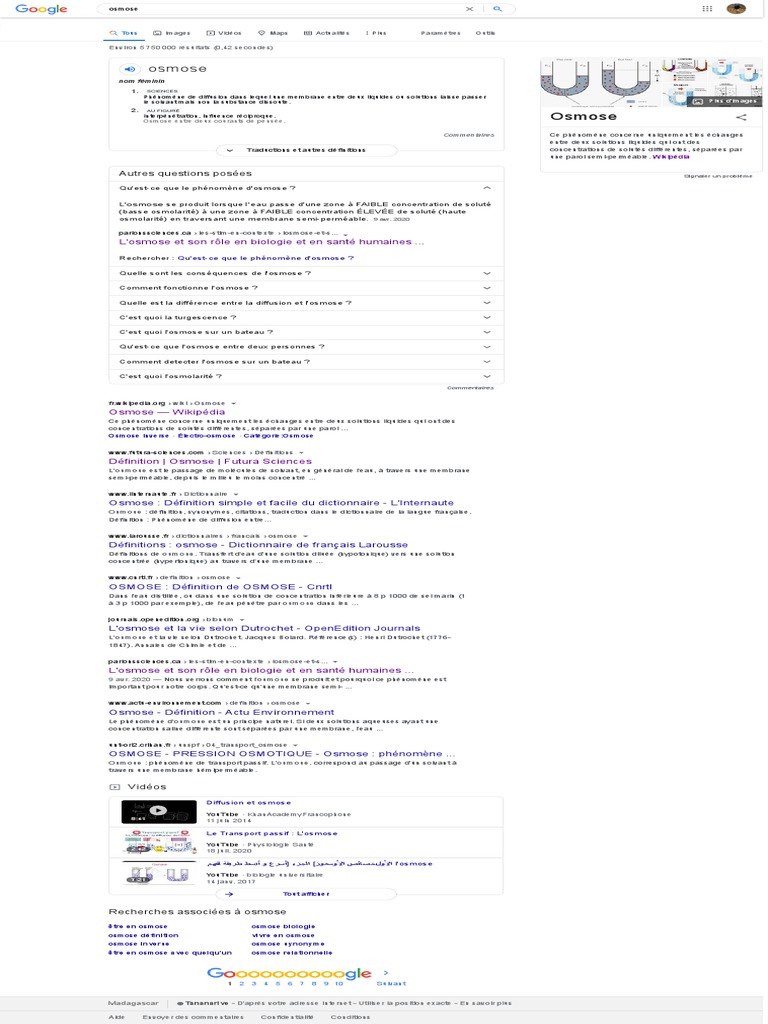Open the account profile avatar

pyautogui.click(x=736, y=8)
